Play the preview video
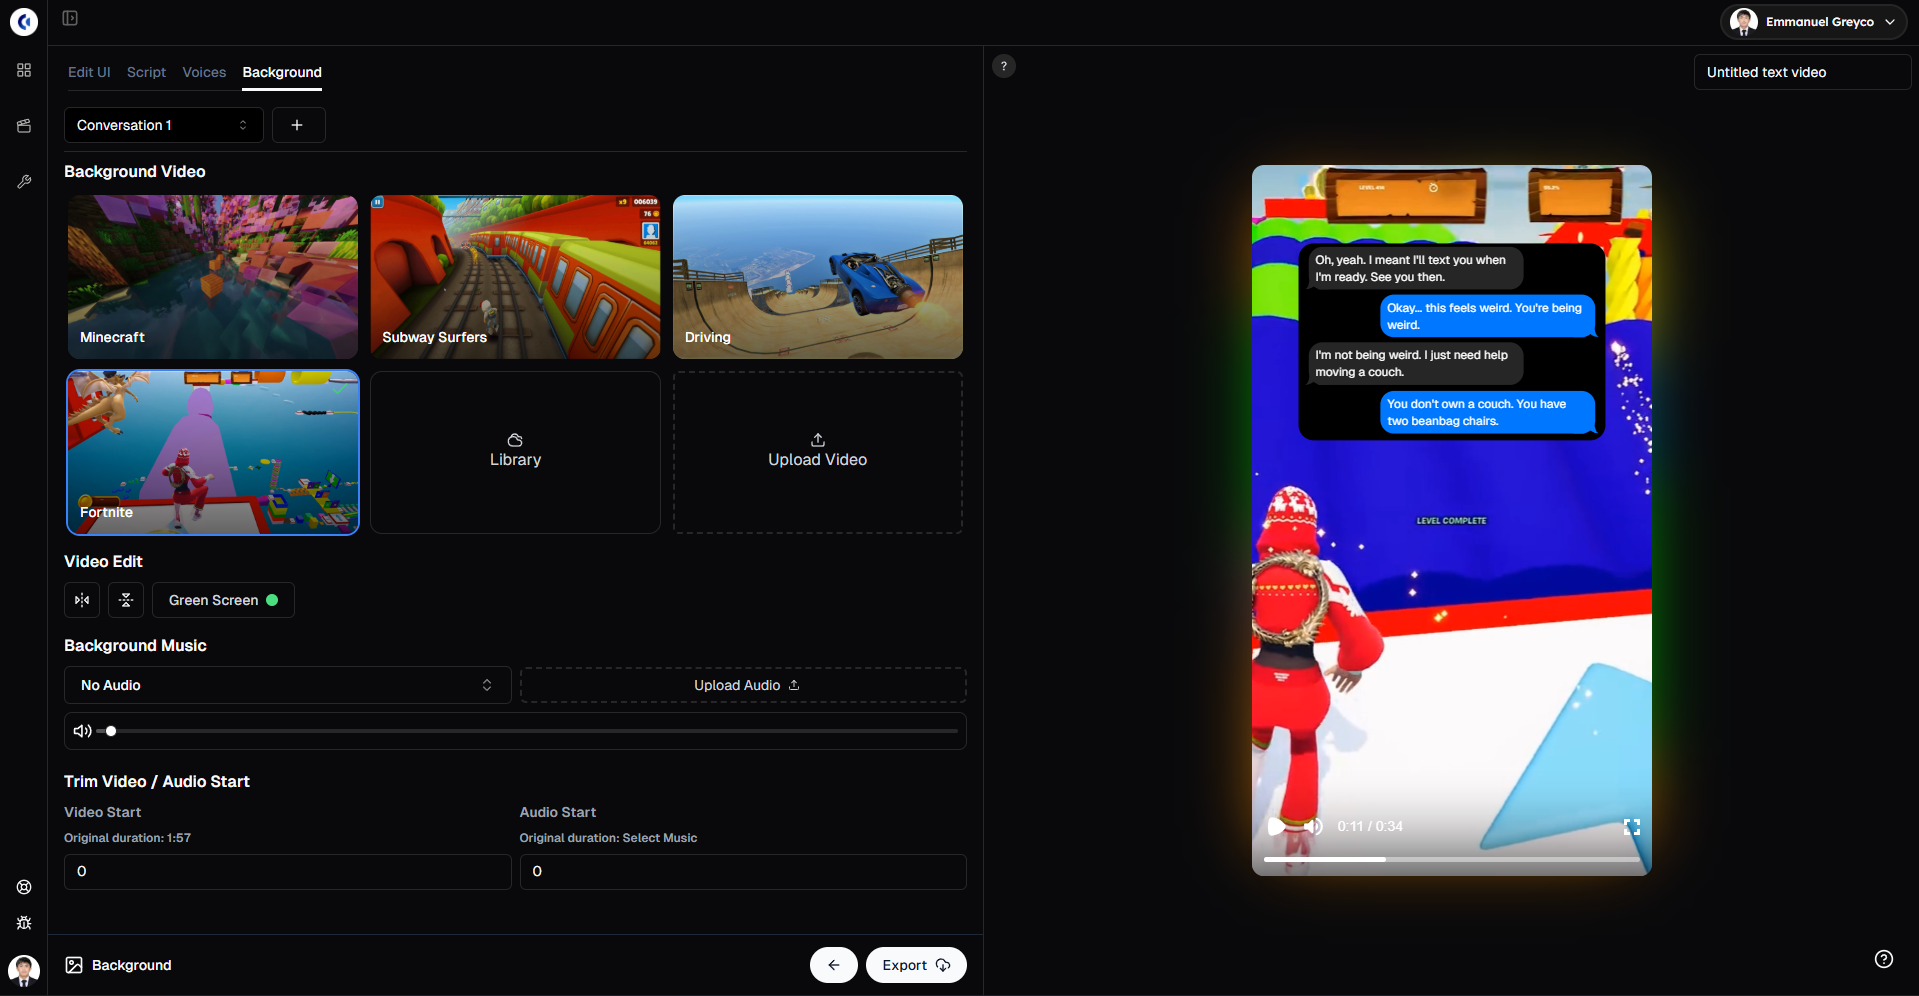Screen dimensions: 1919x996 point(1276,826)
